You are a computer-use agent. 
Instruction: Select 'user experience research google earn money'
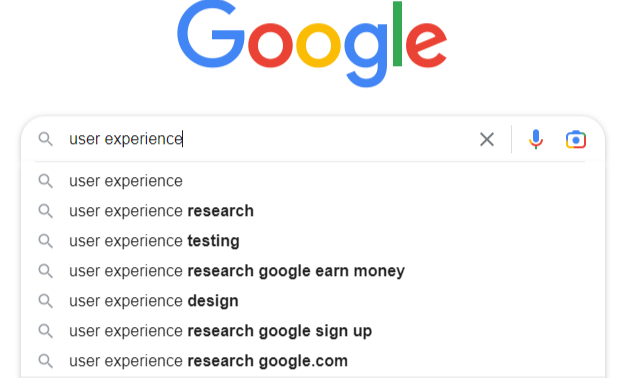[313, 271]
